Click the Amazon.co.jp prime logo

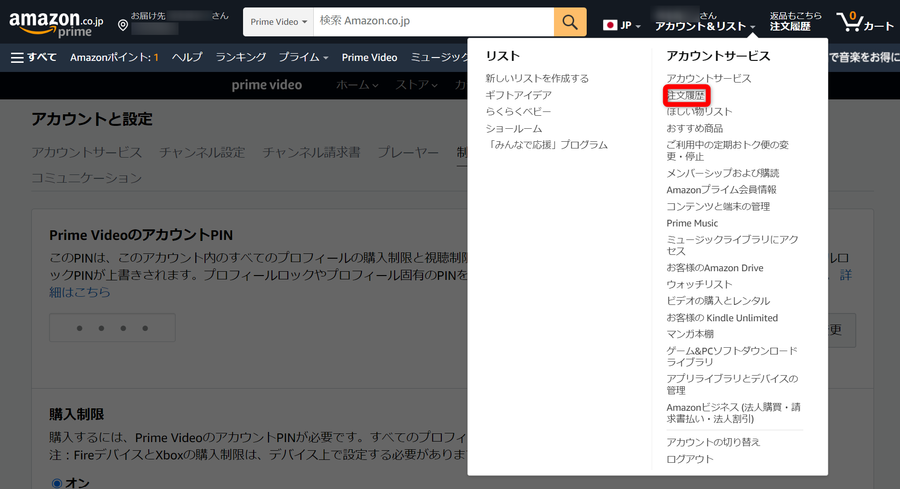pos(56,24)
